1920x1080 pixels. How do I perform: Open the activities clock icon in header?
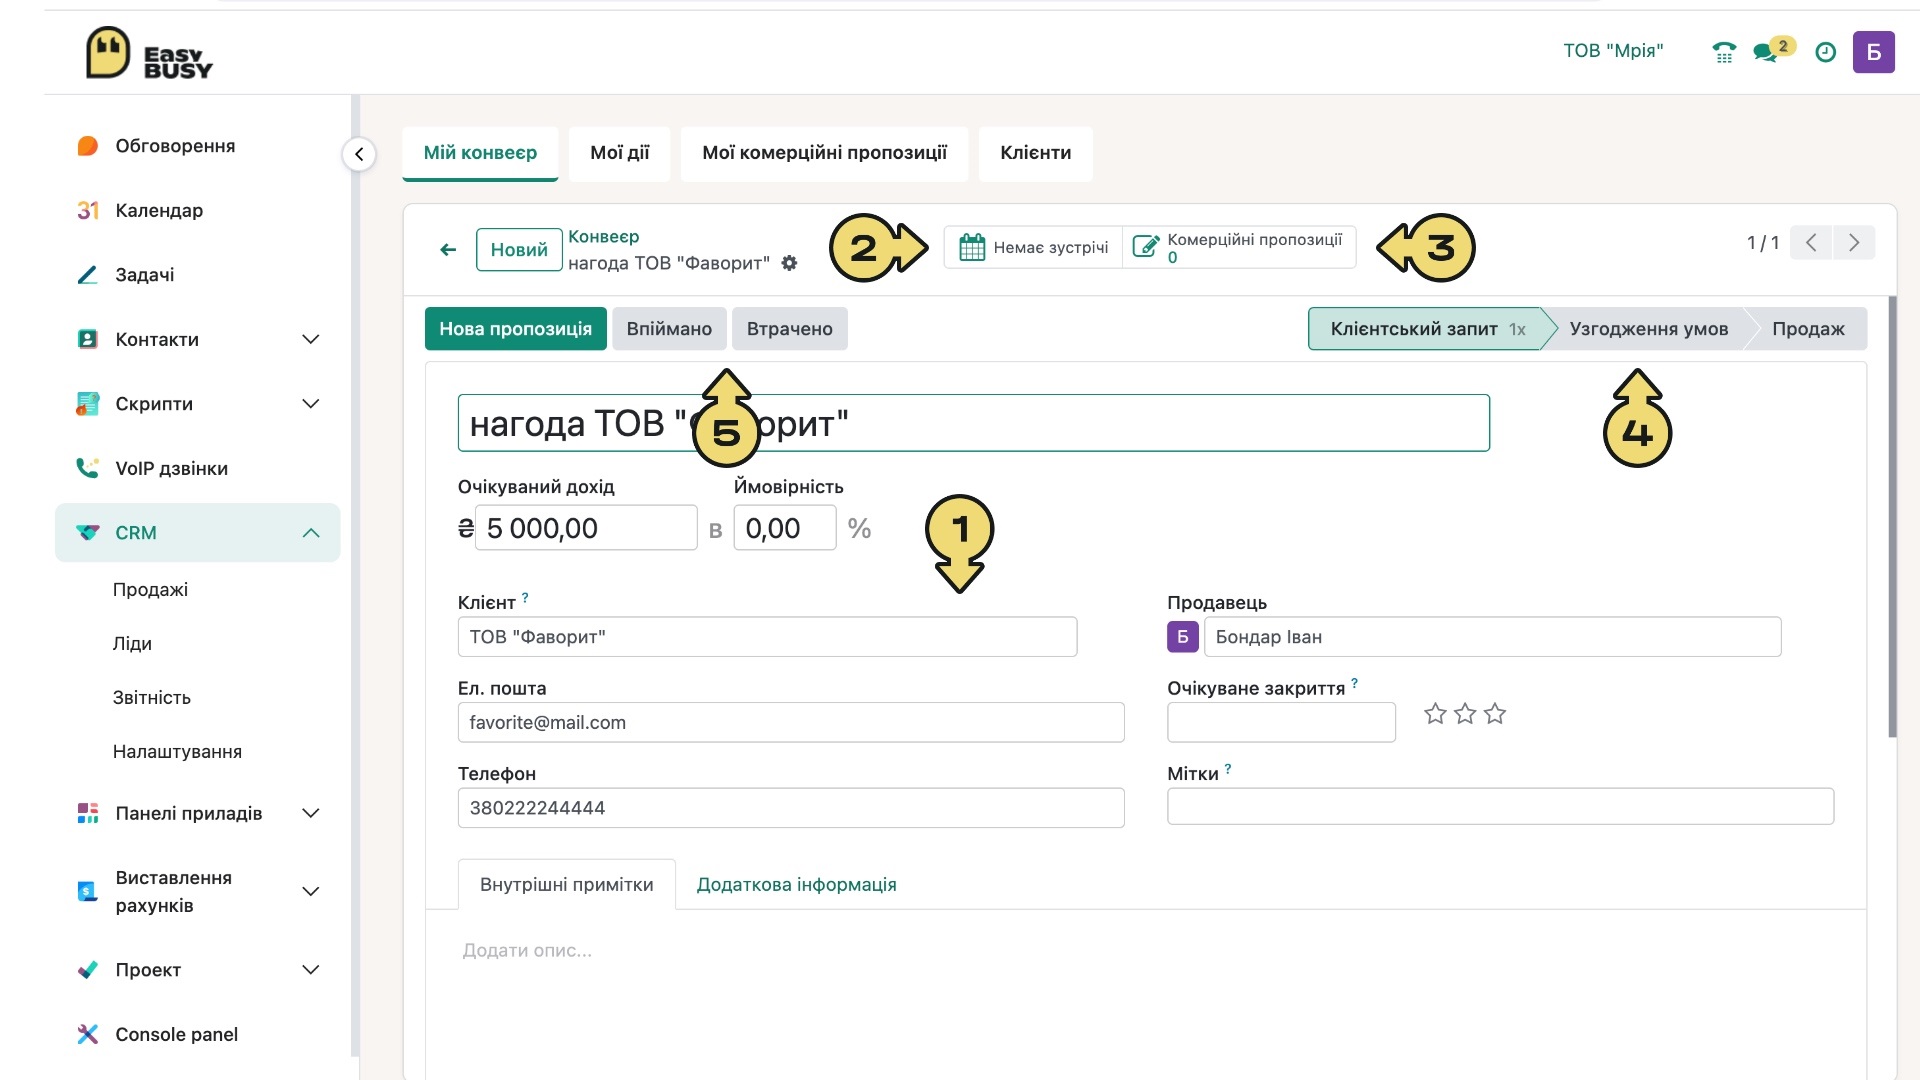[x=1826, y=52]
